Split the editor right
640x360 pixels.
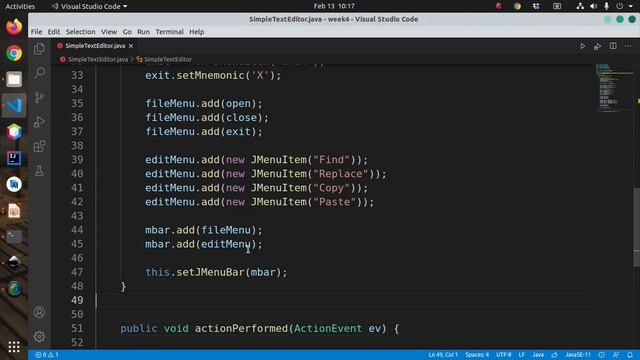pyautogui.click(x=613, y=46)
